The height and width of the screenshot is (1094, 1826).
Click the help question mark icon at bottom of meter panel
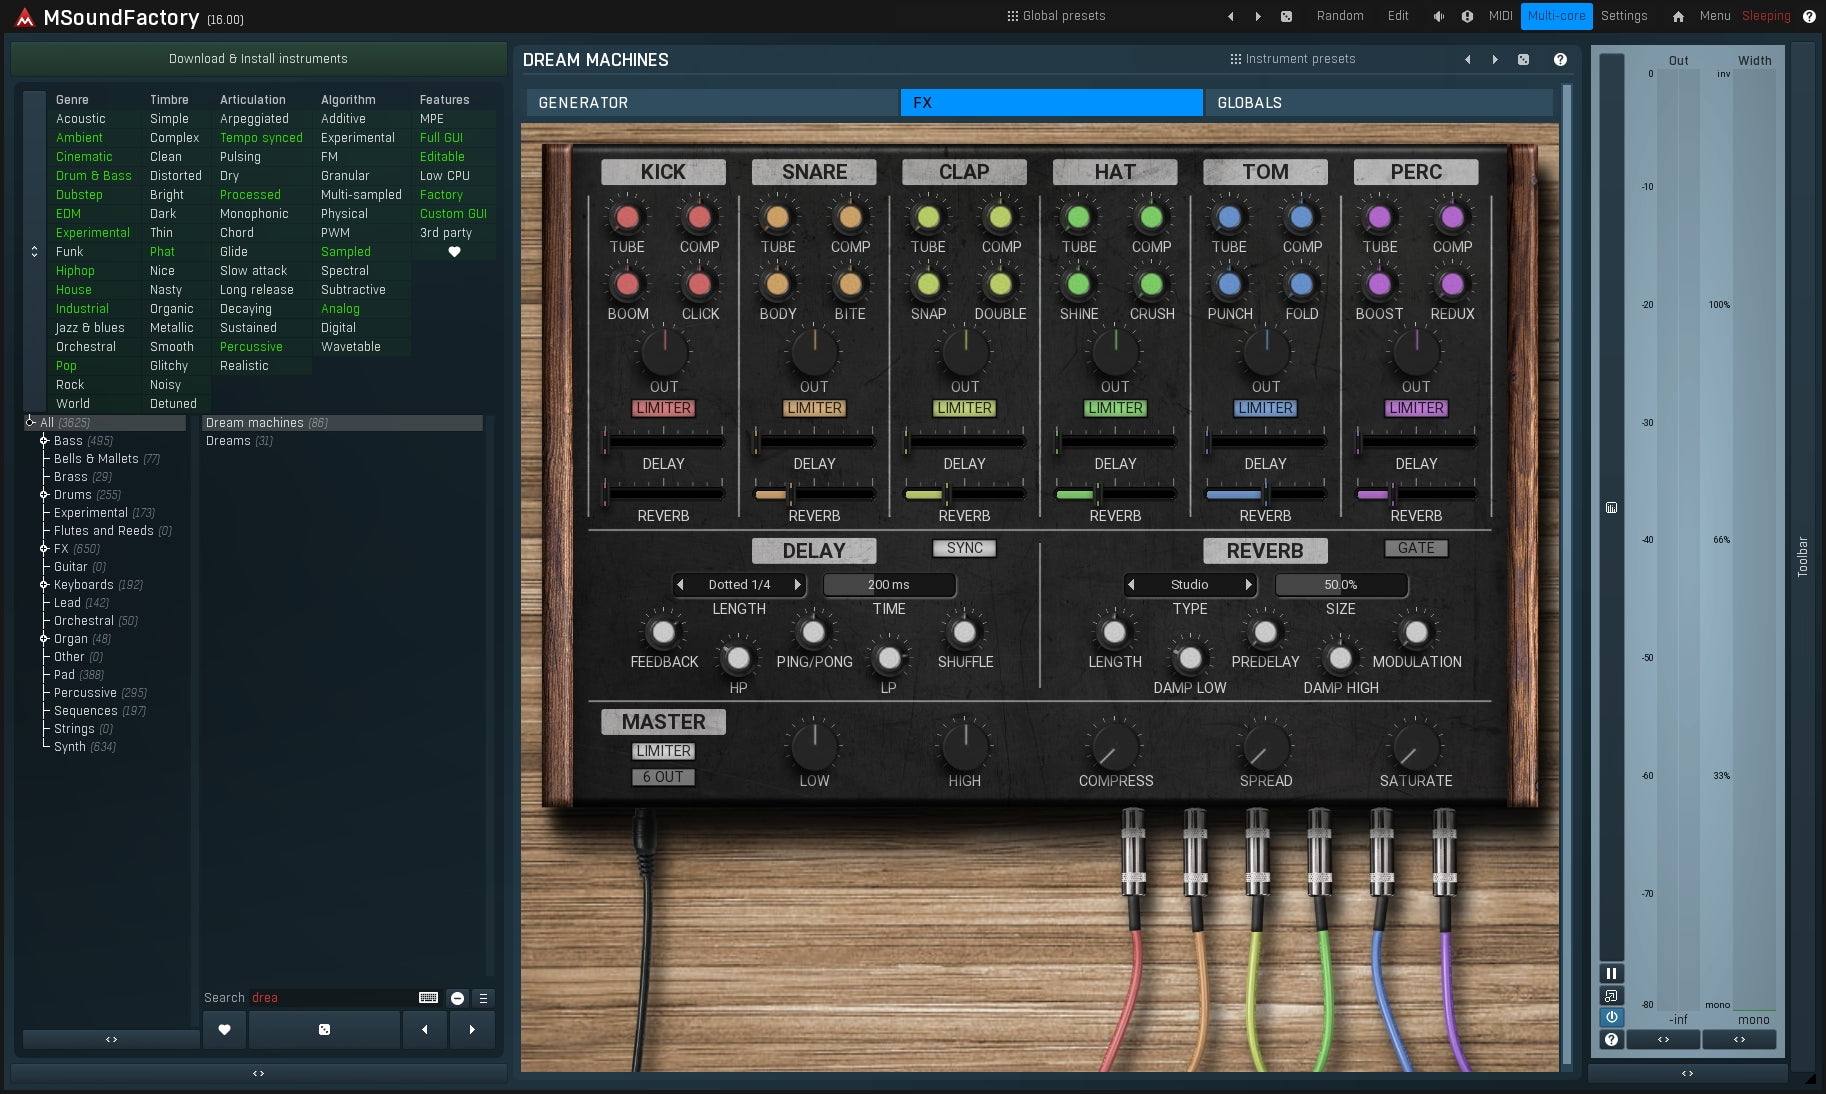tap(1611, 1040)
